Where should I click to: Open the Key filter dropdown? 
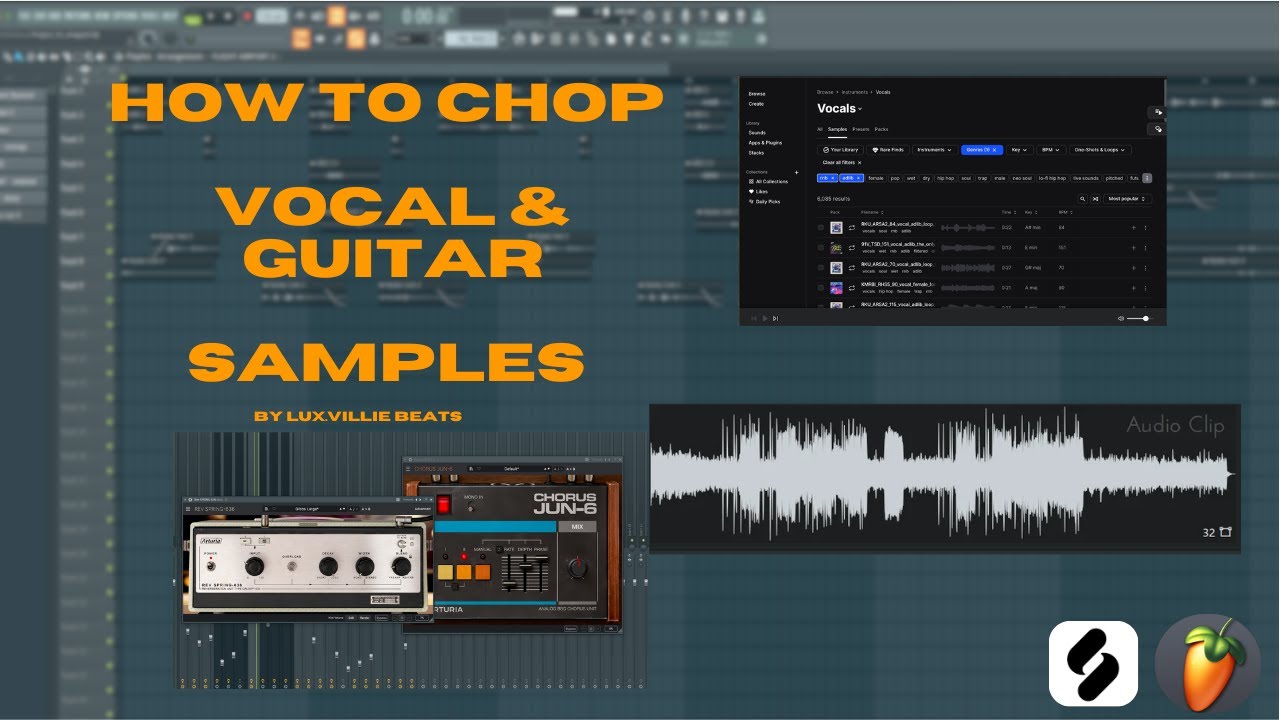1020,150
